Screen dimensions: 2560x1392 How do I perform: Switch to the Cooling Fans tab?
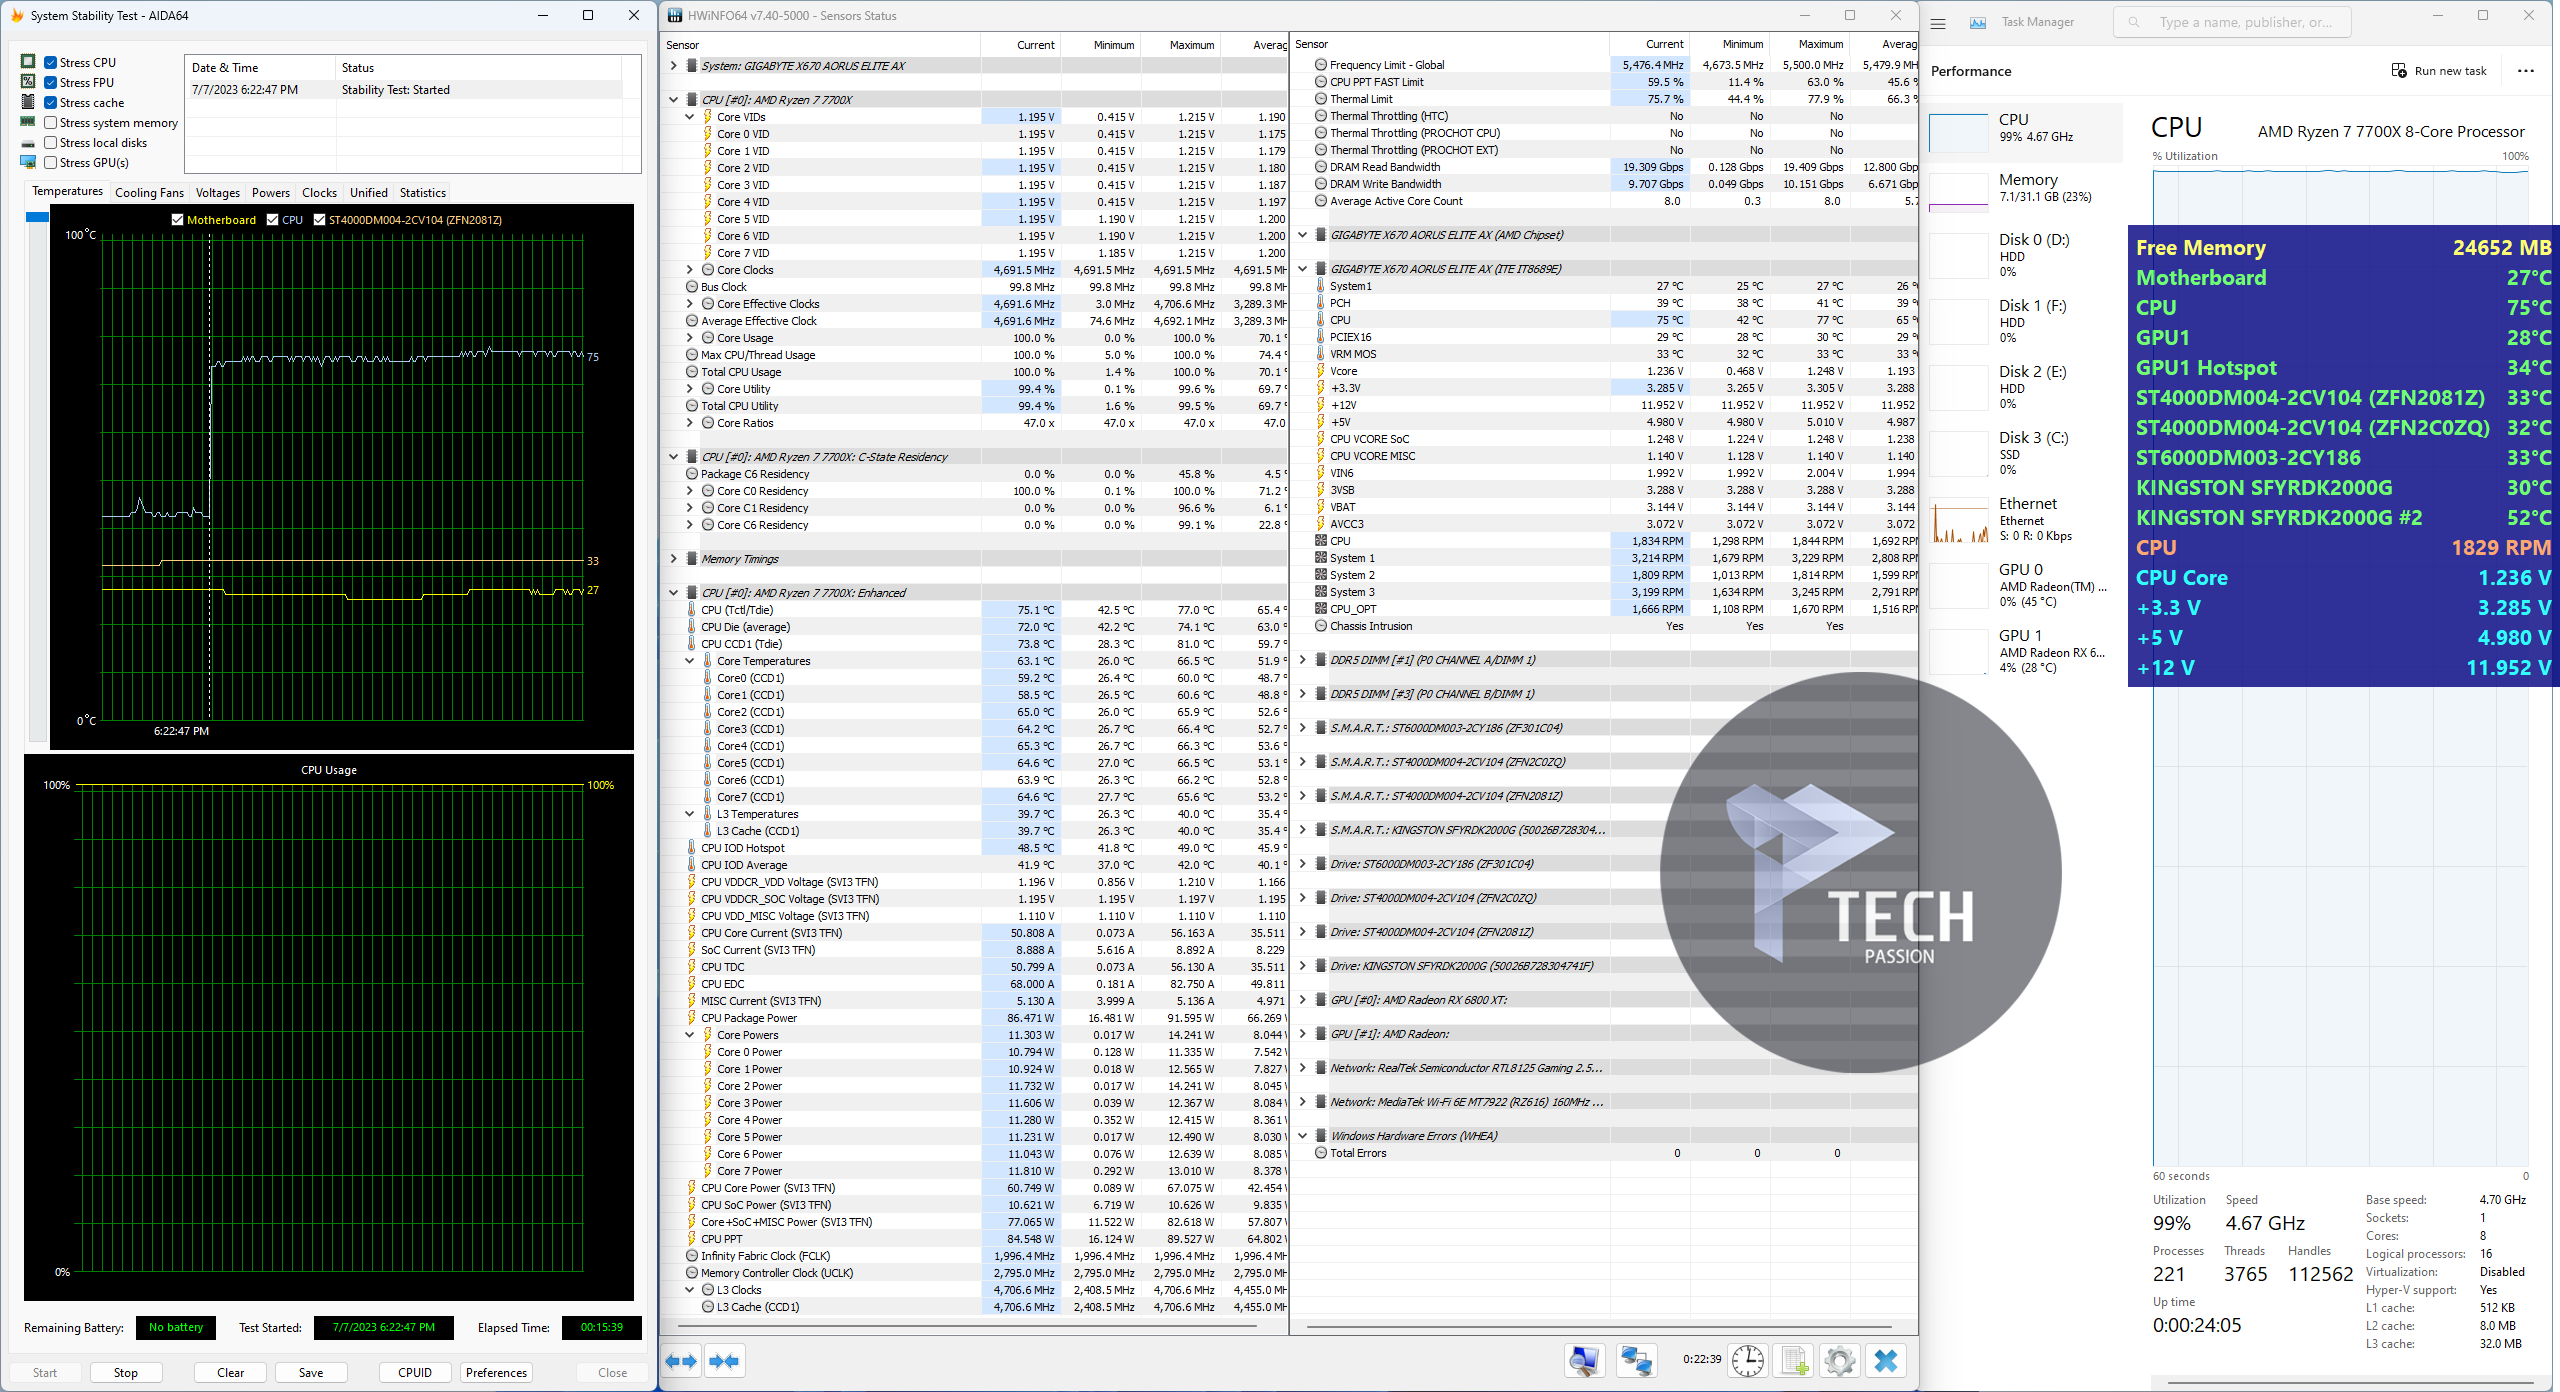(x=149, y=193)
